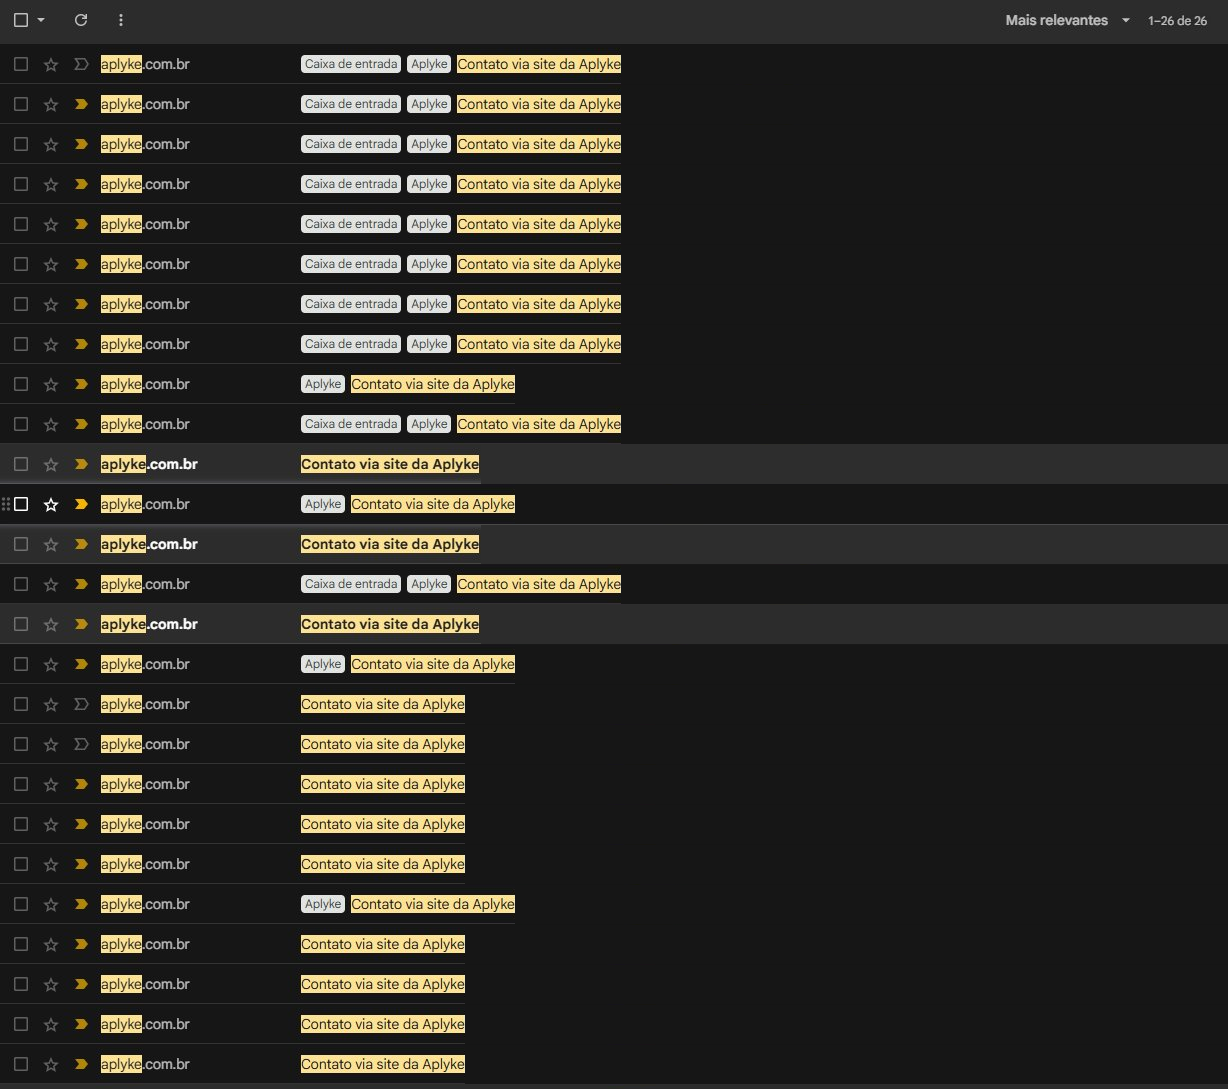Click the topmost row's Caixa de entrada label
Viewport: 1228px width, 1089px height.
tap(351, 64)
